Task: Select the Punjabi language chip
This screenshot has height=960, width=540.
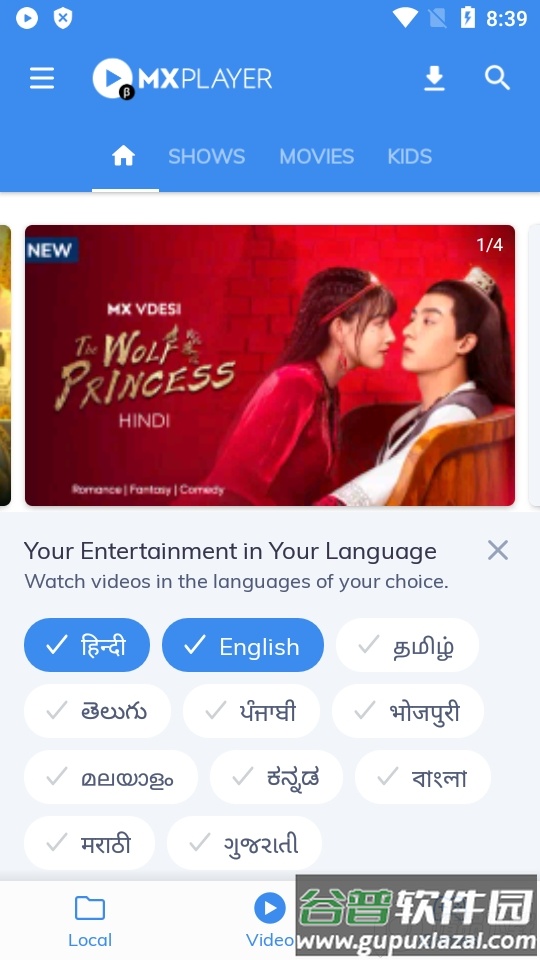Action: pos(252,711)
